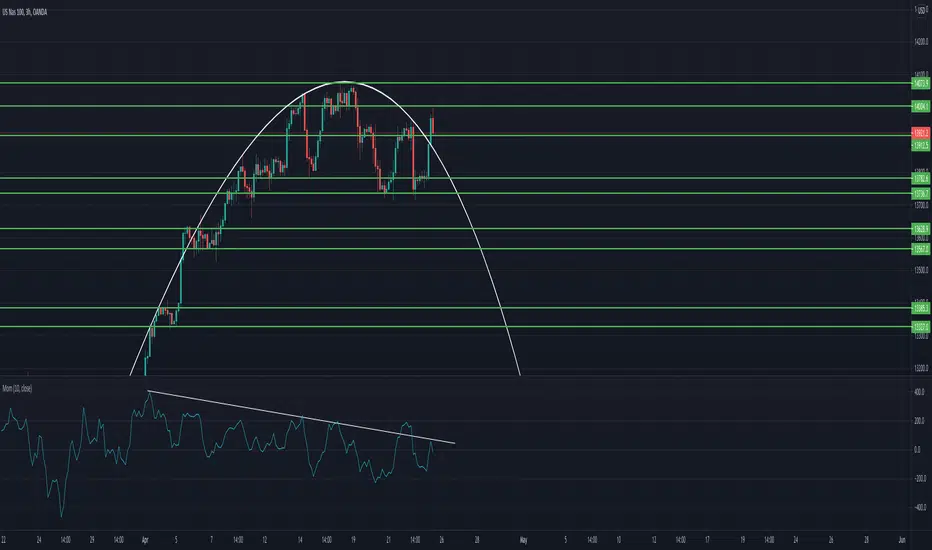
Task: Click the green price label 13910.5
Action: coord(921,145)
